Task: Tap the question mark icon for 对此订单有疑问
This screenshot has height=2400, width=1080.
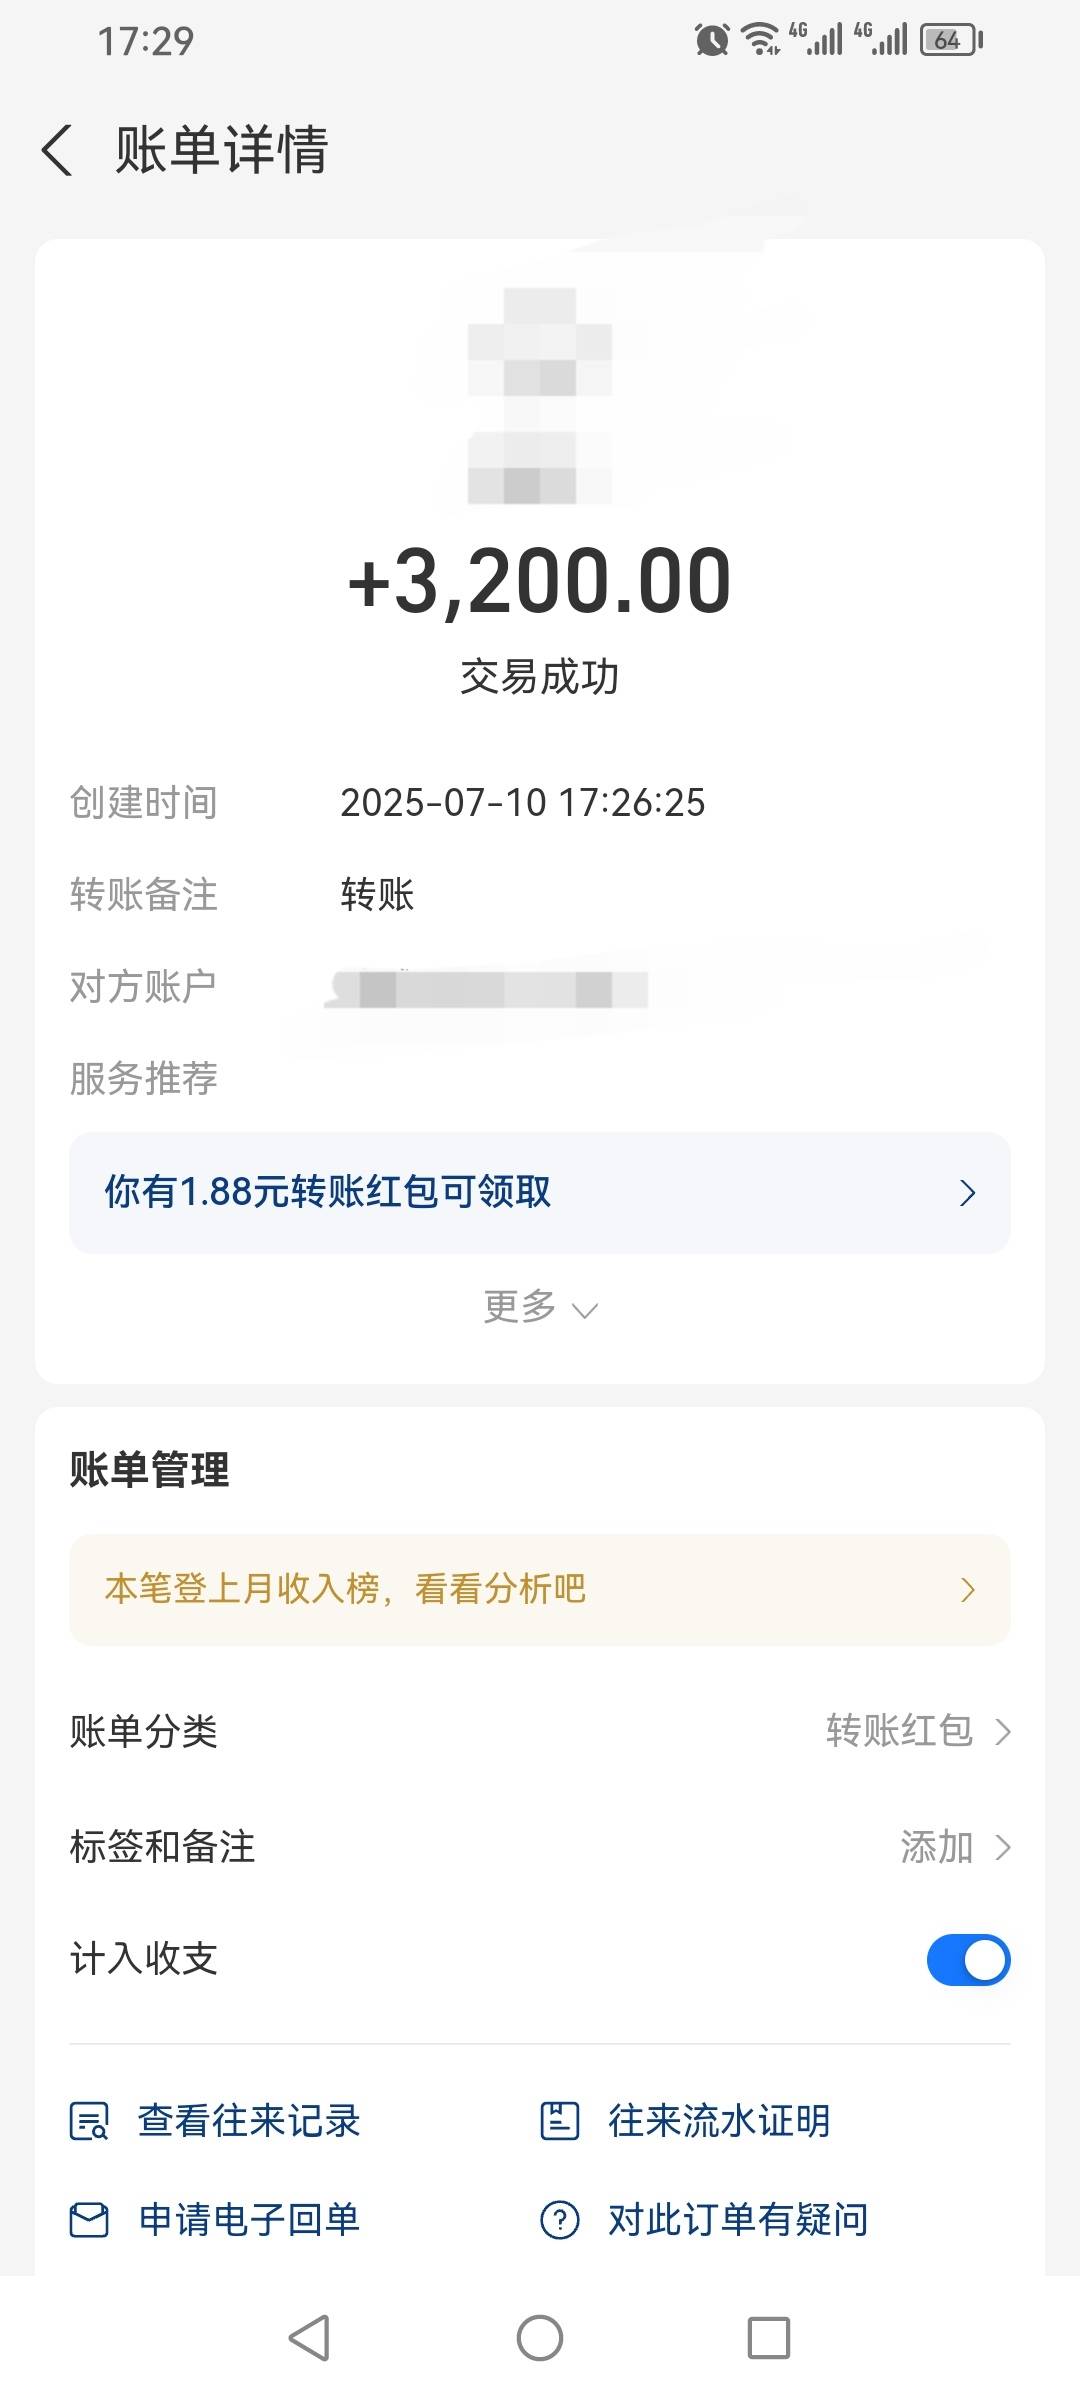Action: tap(560, 2220)
